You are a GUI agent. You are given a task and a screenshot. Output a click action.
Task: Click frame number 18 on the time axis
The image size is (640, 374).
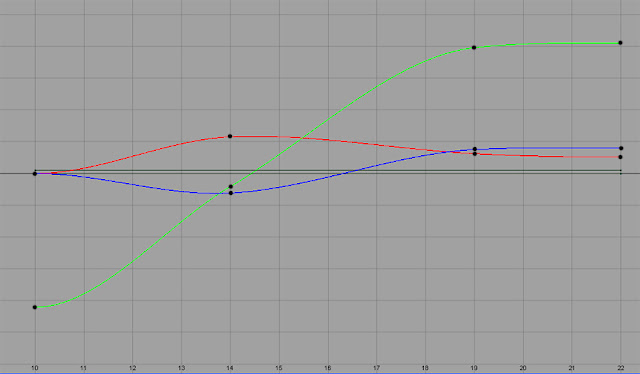coord(425,368)
